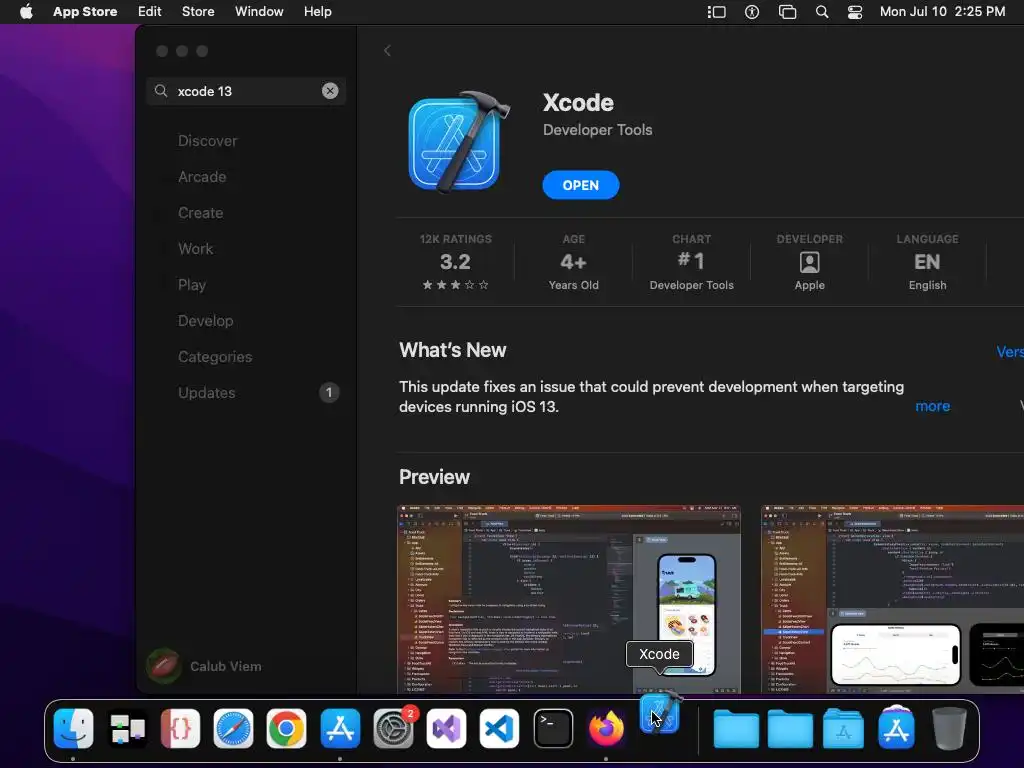Open the diagram-windows app icon in dock

coord(127,728)
